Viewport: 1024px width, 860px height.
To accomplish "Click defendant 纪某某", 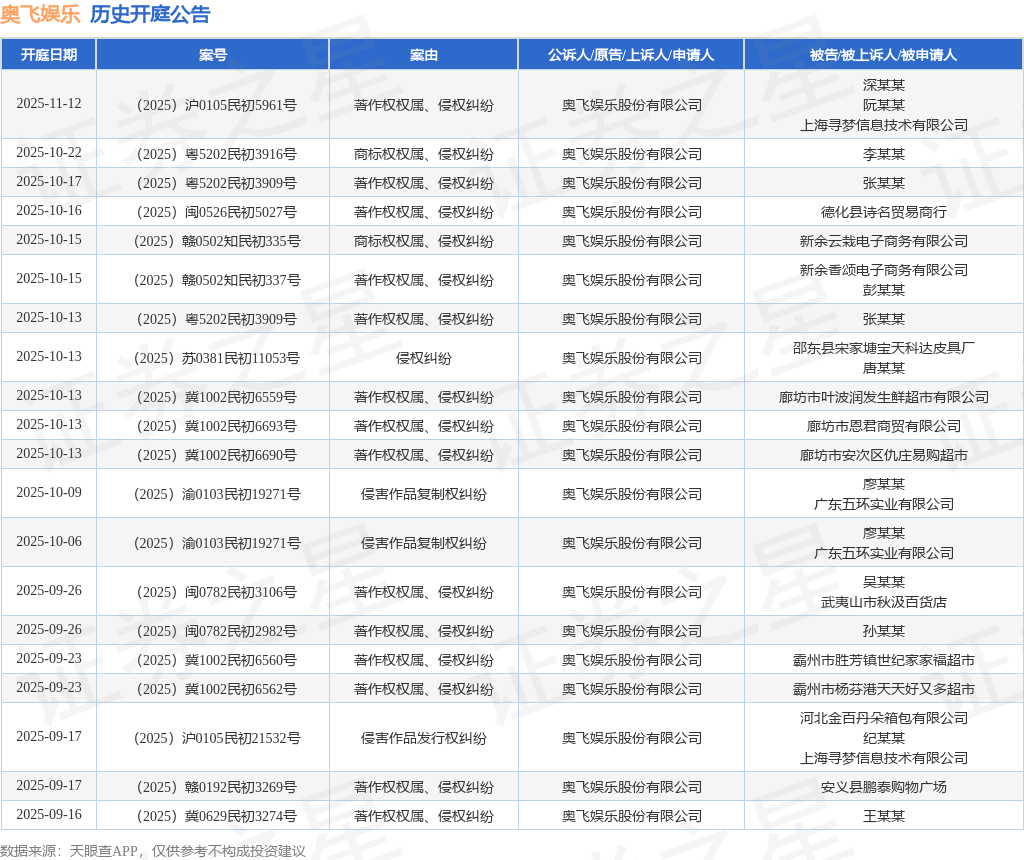I will click(x=884, y=739).
